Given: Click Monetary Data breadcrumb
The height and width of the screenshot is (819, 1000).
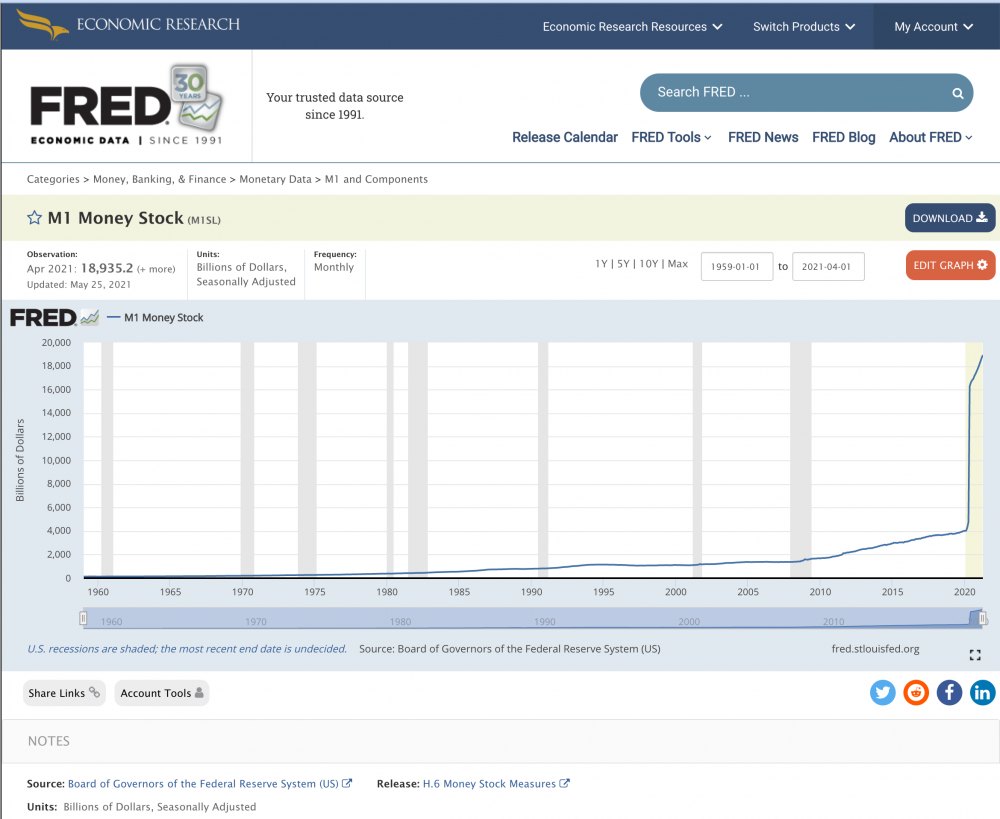Looking at the screenshot, I should click(276, 179).
